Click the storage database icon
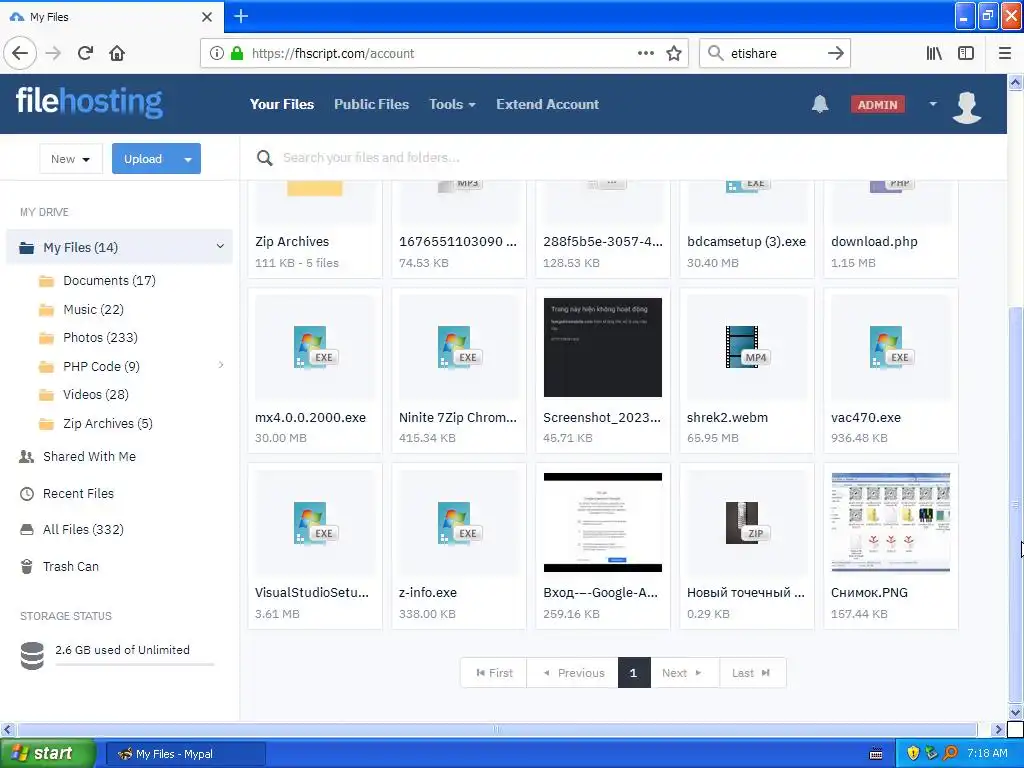This screenshot has width=1024, height=768. point(32,656)
